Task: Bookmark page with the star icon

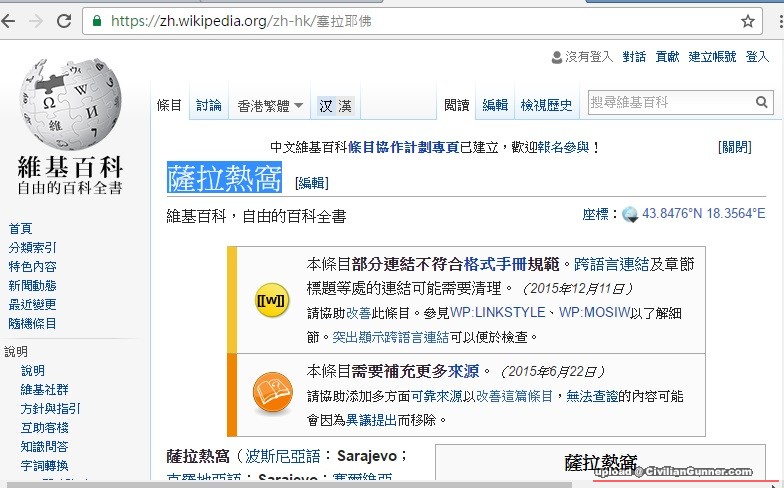Action: [747, 21]
